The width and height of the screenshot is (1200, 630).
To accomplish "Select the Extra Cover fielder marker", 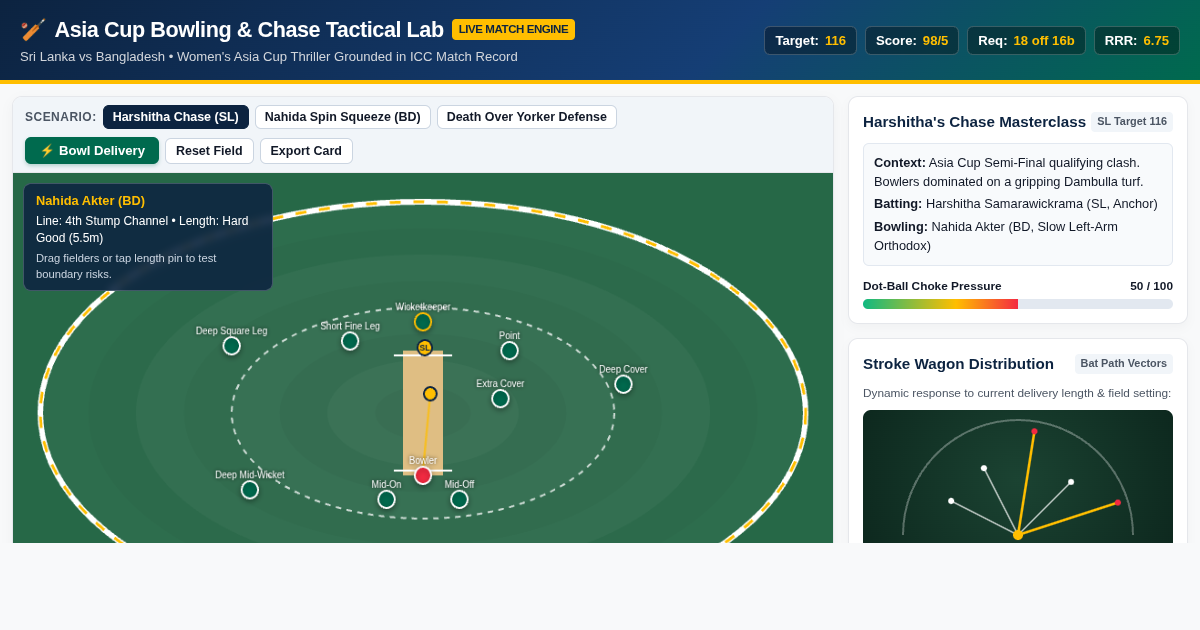I will tap(500, 399).
